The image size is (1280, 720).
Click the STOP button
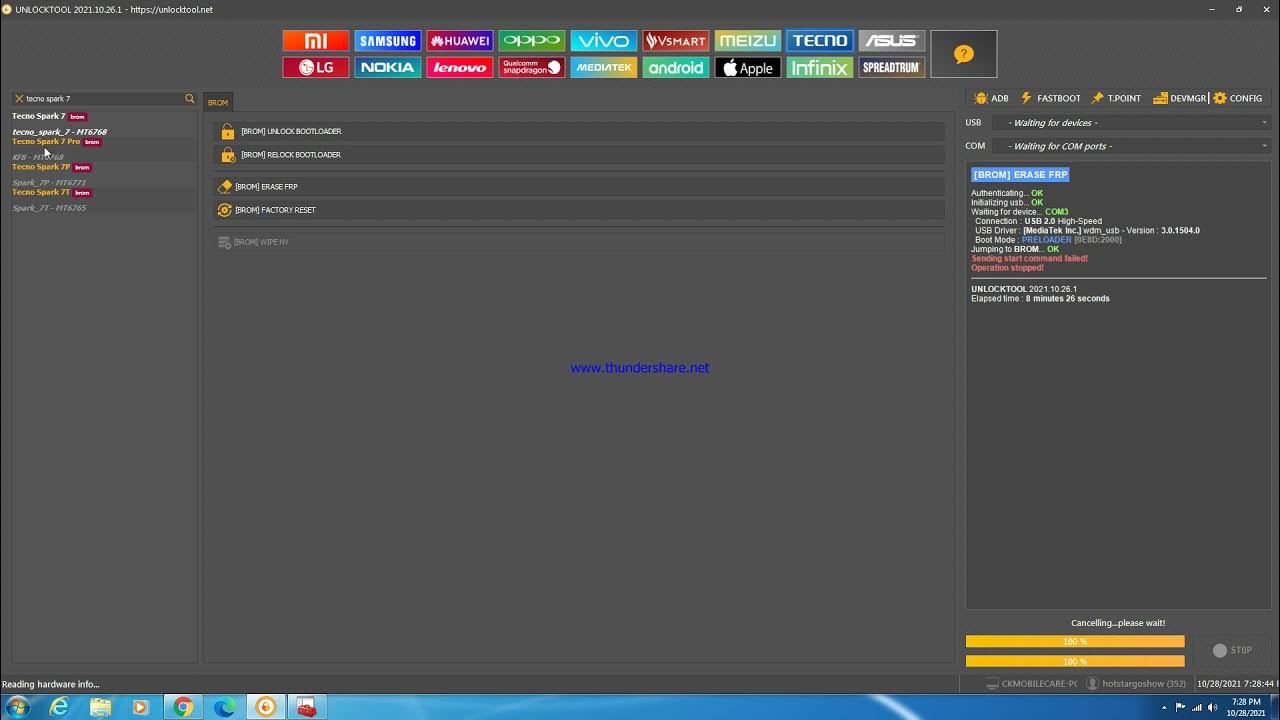(1232, 650)
